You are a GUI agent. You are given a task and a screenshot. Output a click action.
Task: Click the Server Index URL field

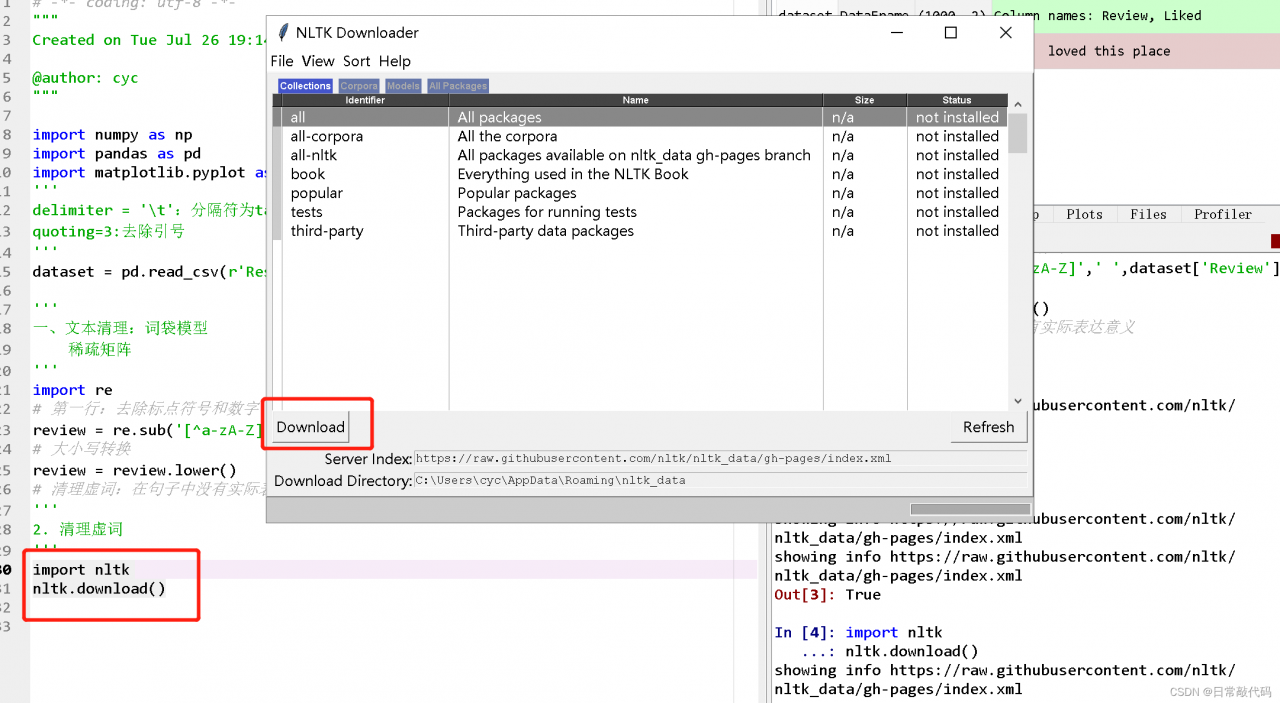720,459
